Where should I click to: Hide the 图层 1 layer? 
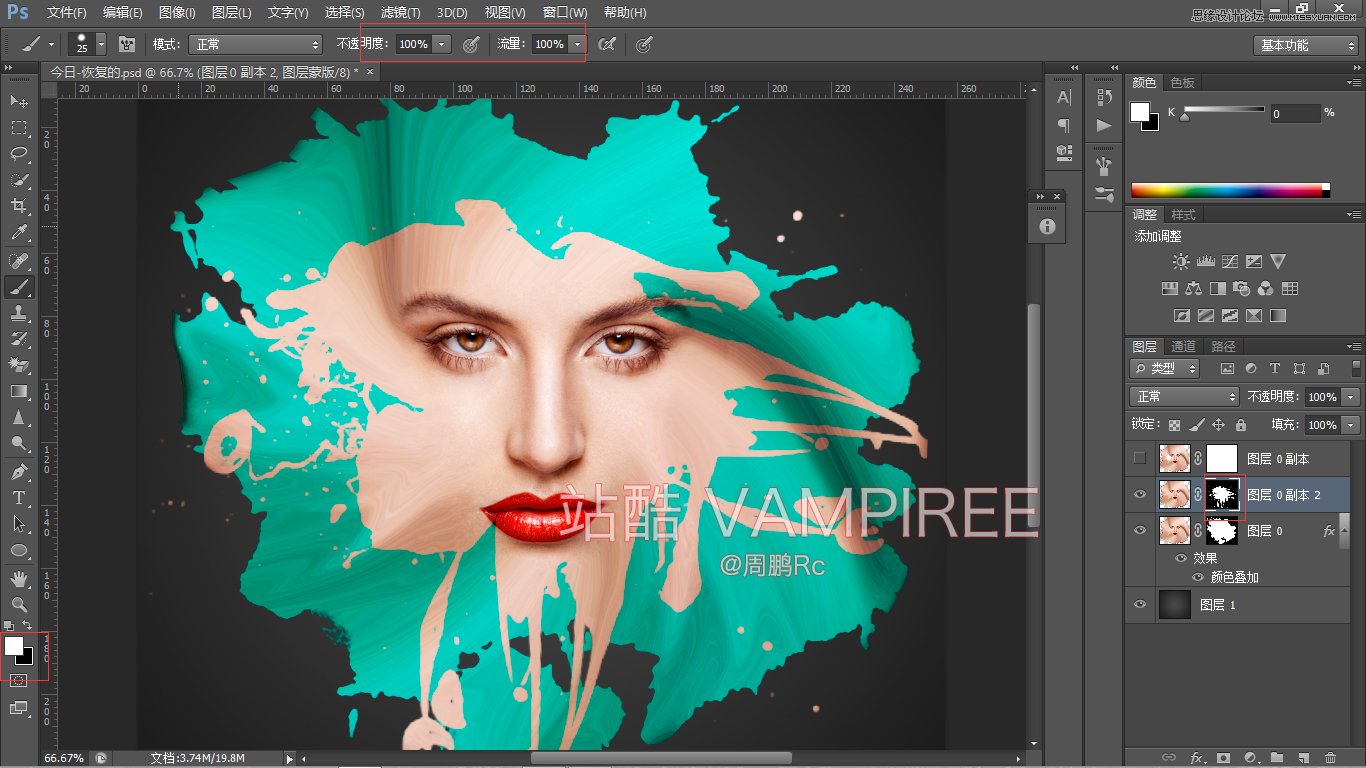coord(1139,604)
